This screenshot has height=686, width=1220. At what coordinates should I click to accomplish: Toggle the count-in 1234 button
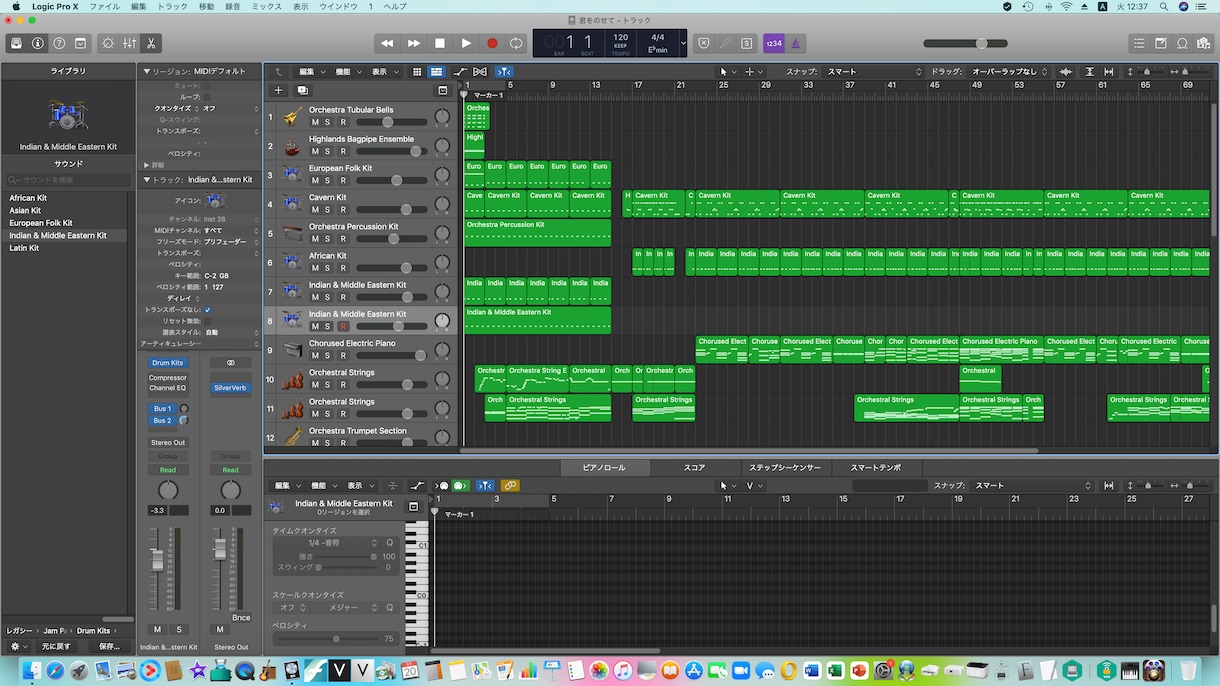pos(774,43)
